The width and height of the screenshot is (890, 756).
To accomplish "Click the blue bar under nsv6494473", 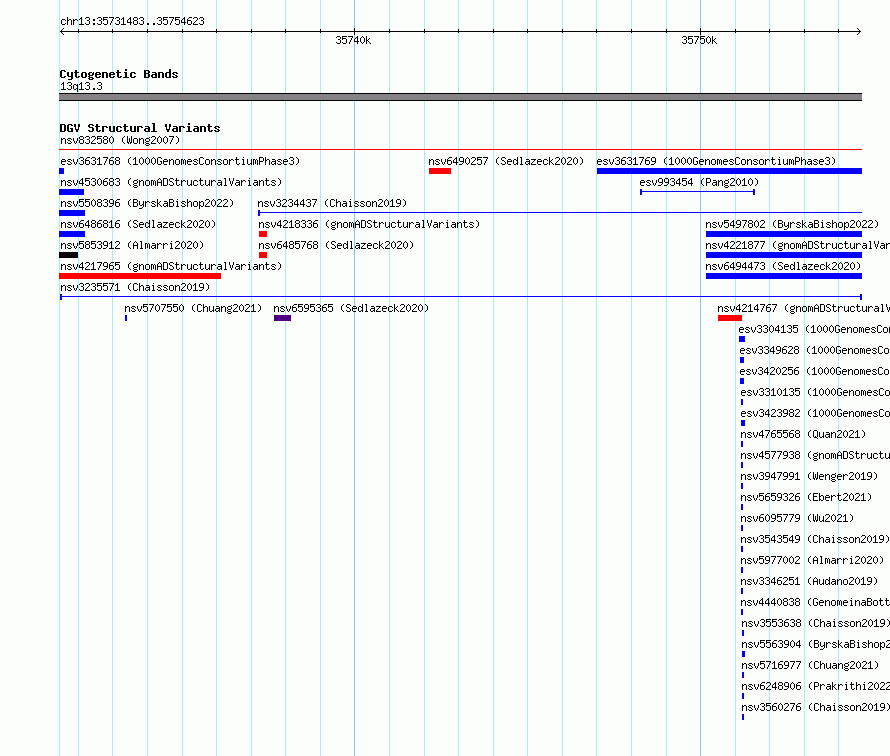I will (x=784, y=276).
